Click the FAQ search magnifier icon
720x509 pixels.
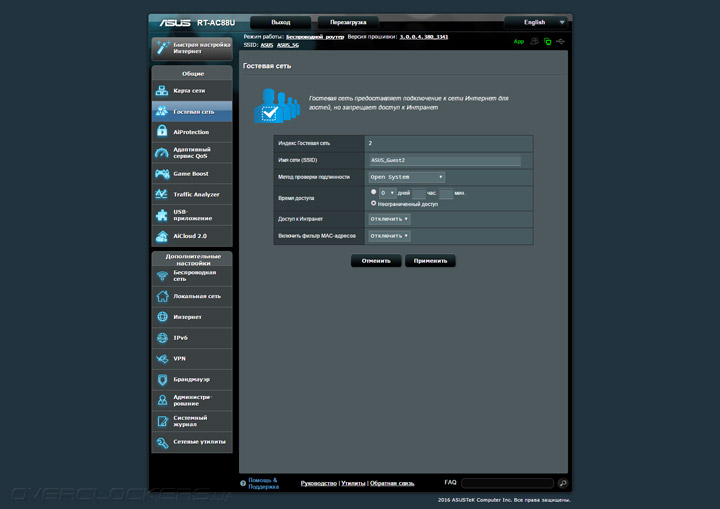tap(563, 483)
